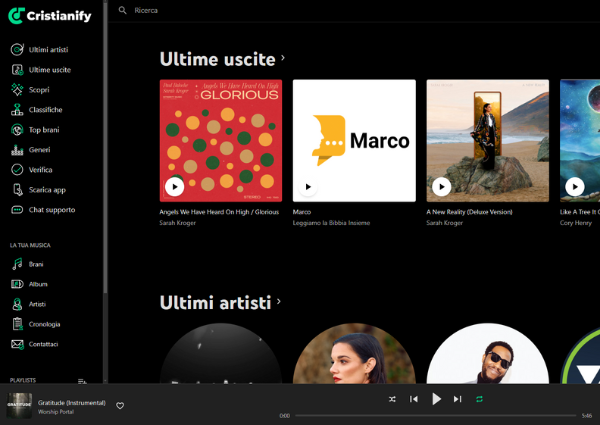This screenshot has height=425, width=600.
Task: Open the Ultime uscite section heading
Action: 217,59
